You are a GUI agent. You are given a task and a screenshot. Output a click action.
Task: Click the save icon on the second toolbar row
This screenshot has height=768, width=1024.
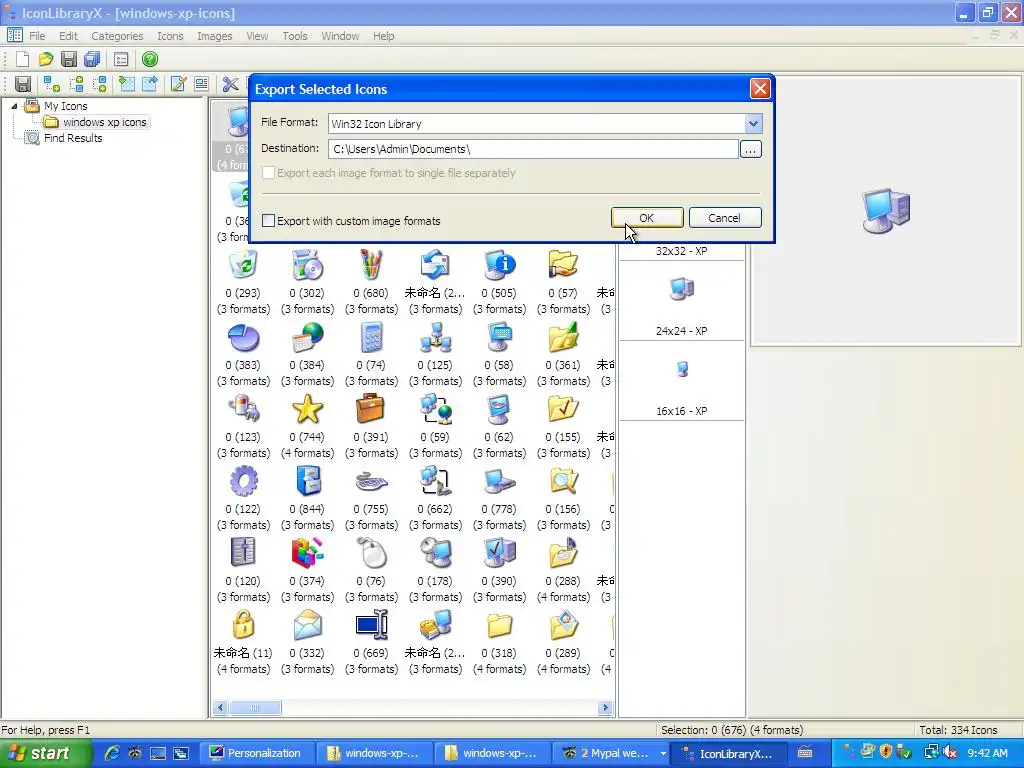click(23, 84)
